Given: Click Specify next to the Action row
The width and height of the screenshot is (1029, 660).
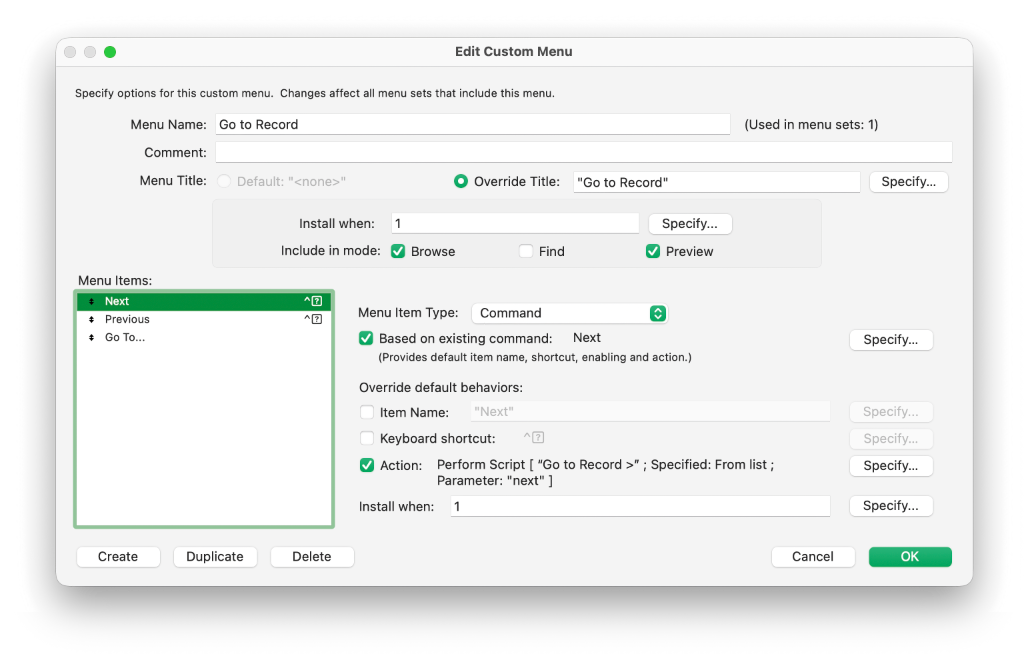Looking at the screenshot, I should click(890, 465).
